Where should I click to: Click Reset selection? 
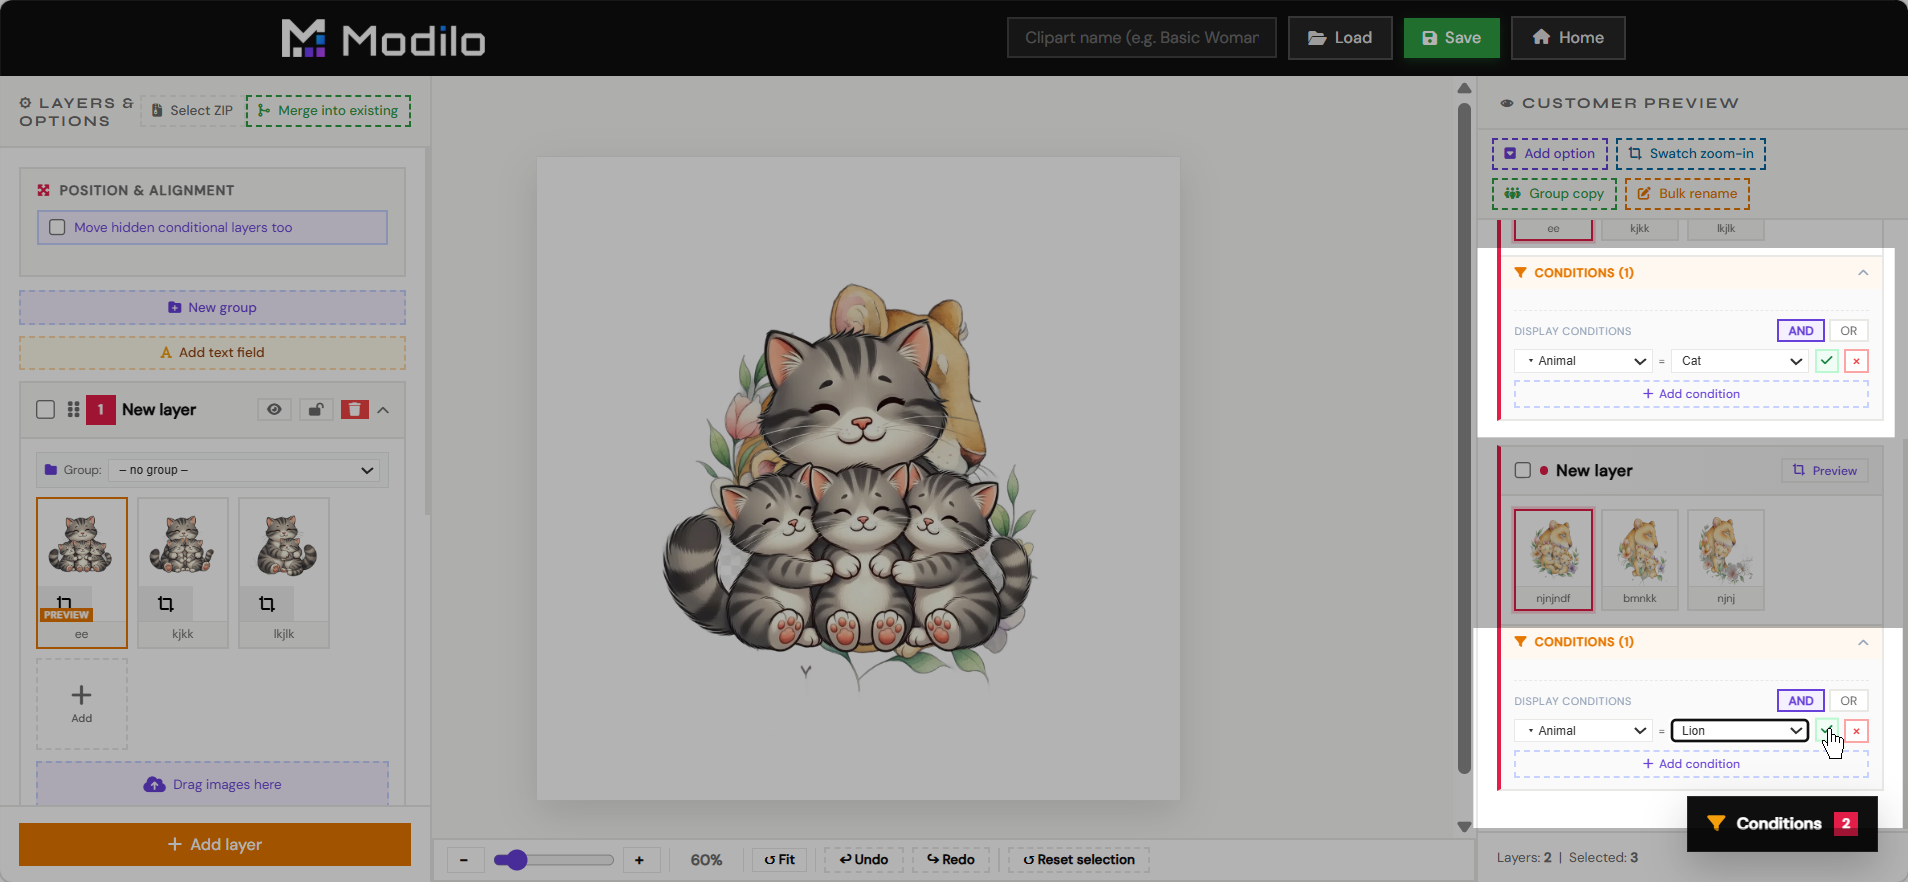(1079, 860)
